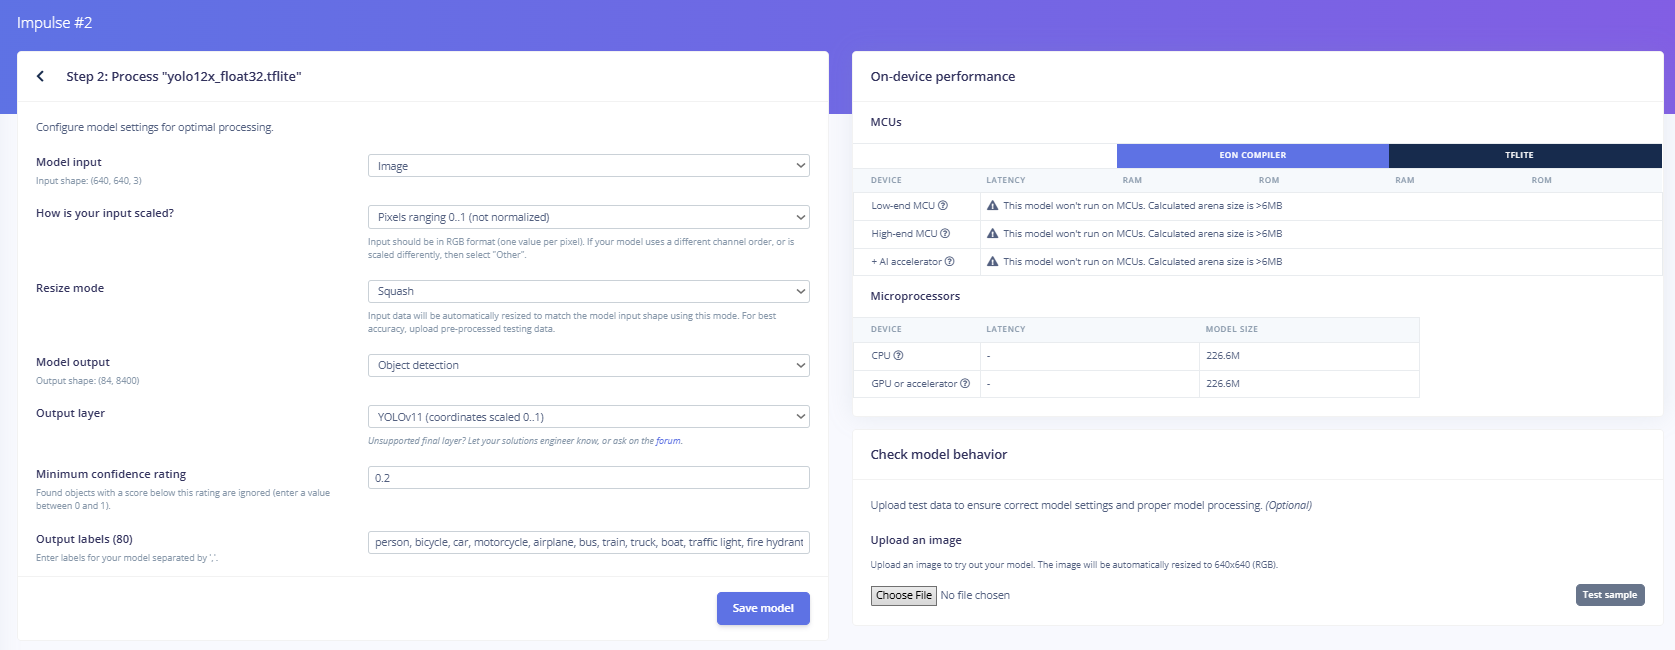The height and width of the screenshot is (650, 1675).
Task: Open Output layer YOLOv11 dropdown
Action: [589, 417]
